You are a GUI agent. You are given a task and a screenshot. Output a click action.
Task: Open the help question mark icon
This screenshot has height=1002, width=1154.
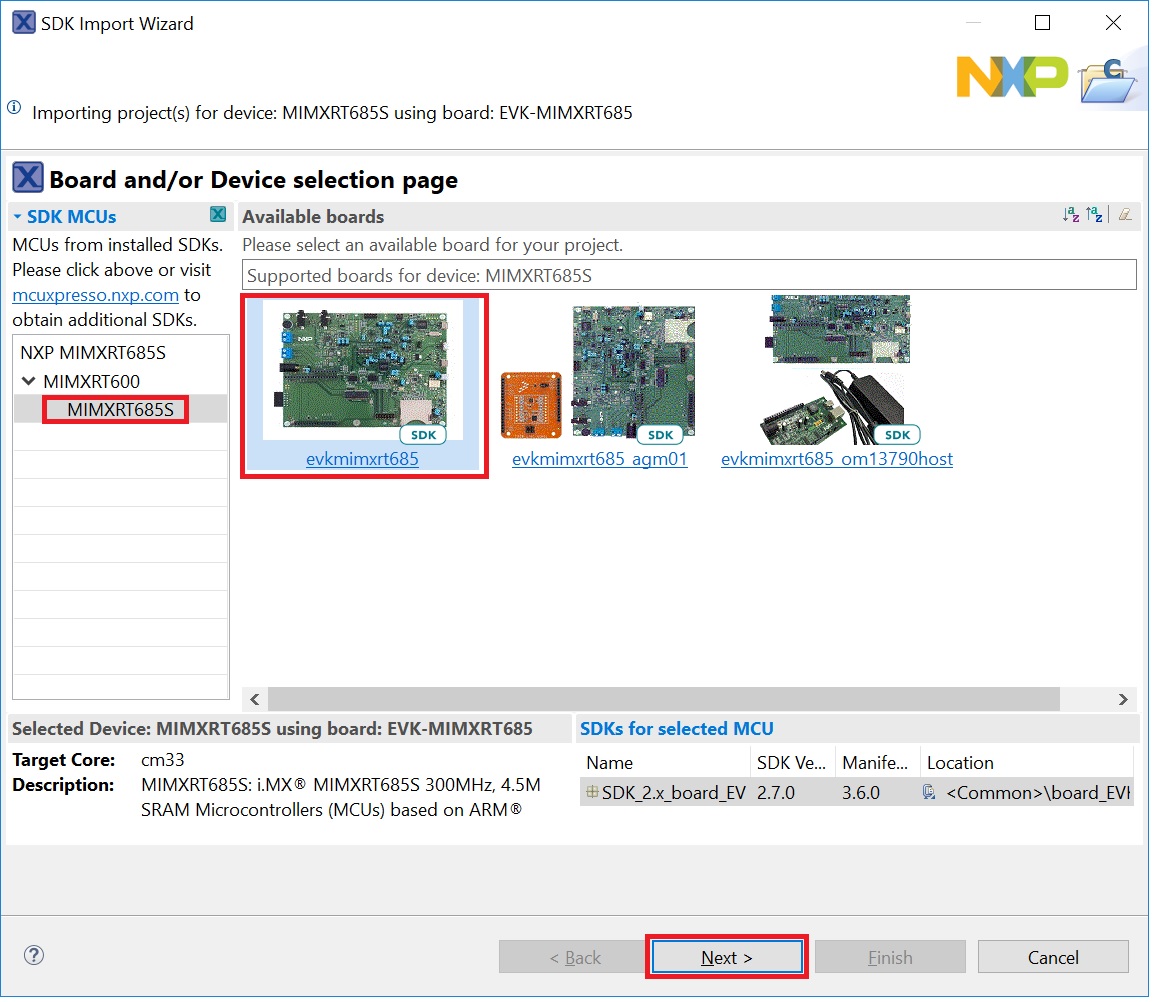[33, 954]
